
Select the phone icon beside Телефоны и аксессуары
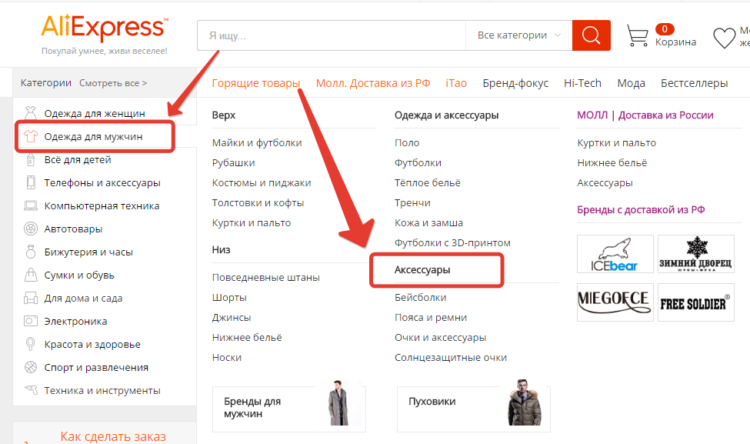[x=31, y=182]
